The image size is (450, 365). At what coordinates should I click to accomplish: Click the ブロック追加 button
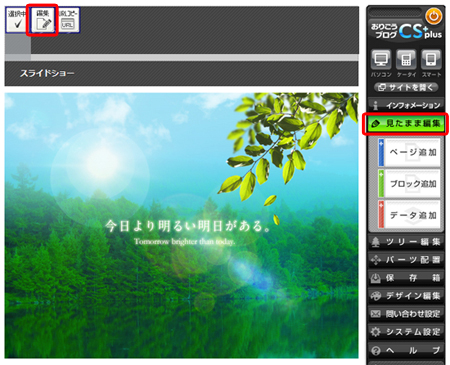pos(409,184)
